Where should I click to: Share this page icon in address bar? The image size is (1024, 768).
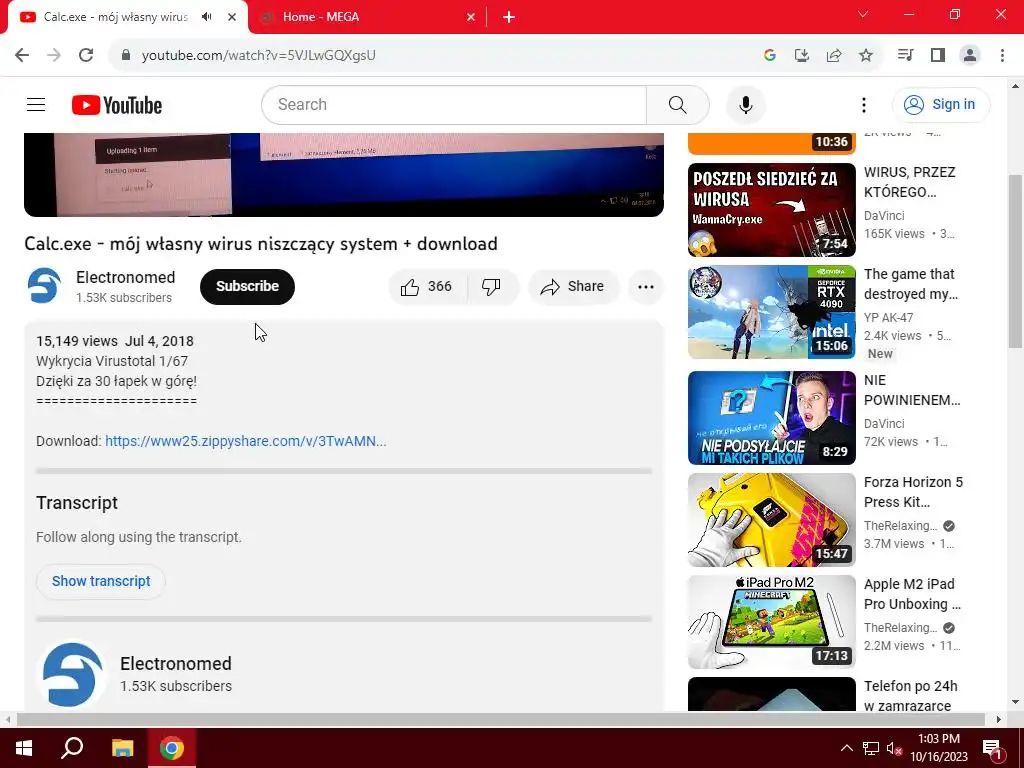click(x=834, y=56)
